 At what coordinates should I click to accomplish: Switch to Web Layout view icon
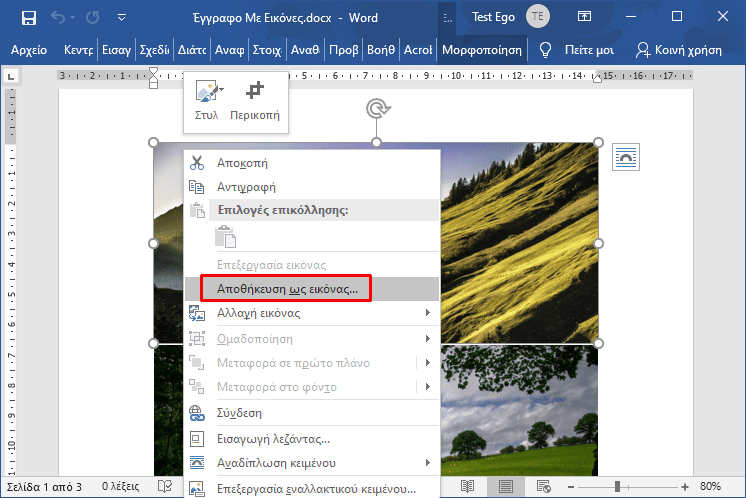pyautogui.click(x=543, y=486)
